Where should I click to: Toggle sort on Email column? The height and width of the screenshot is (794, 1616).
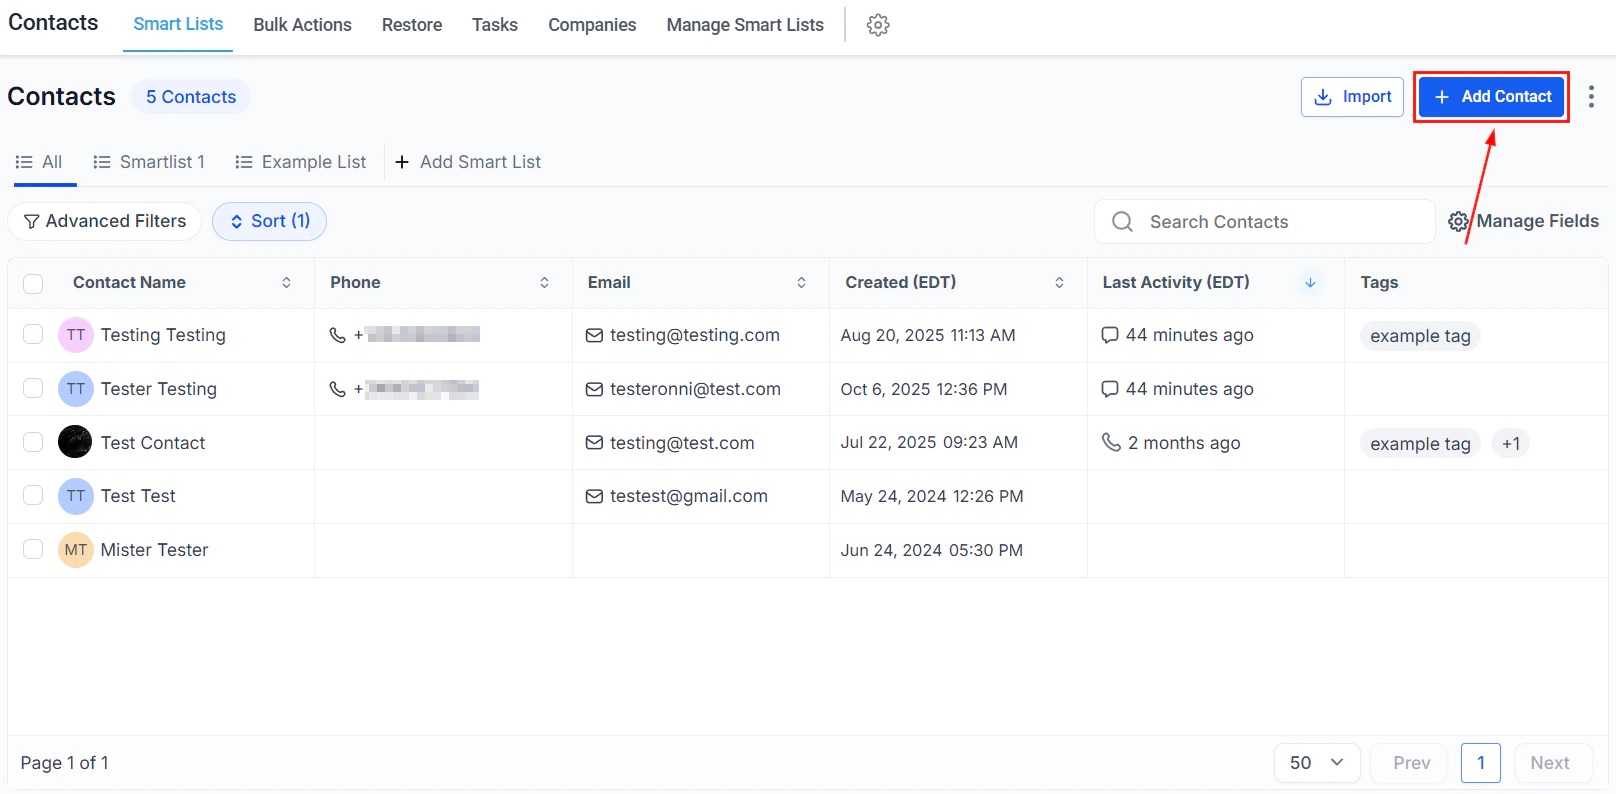click(802, 283)
